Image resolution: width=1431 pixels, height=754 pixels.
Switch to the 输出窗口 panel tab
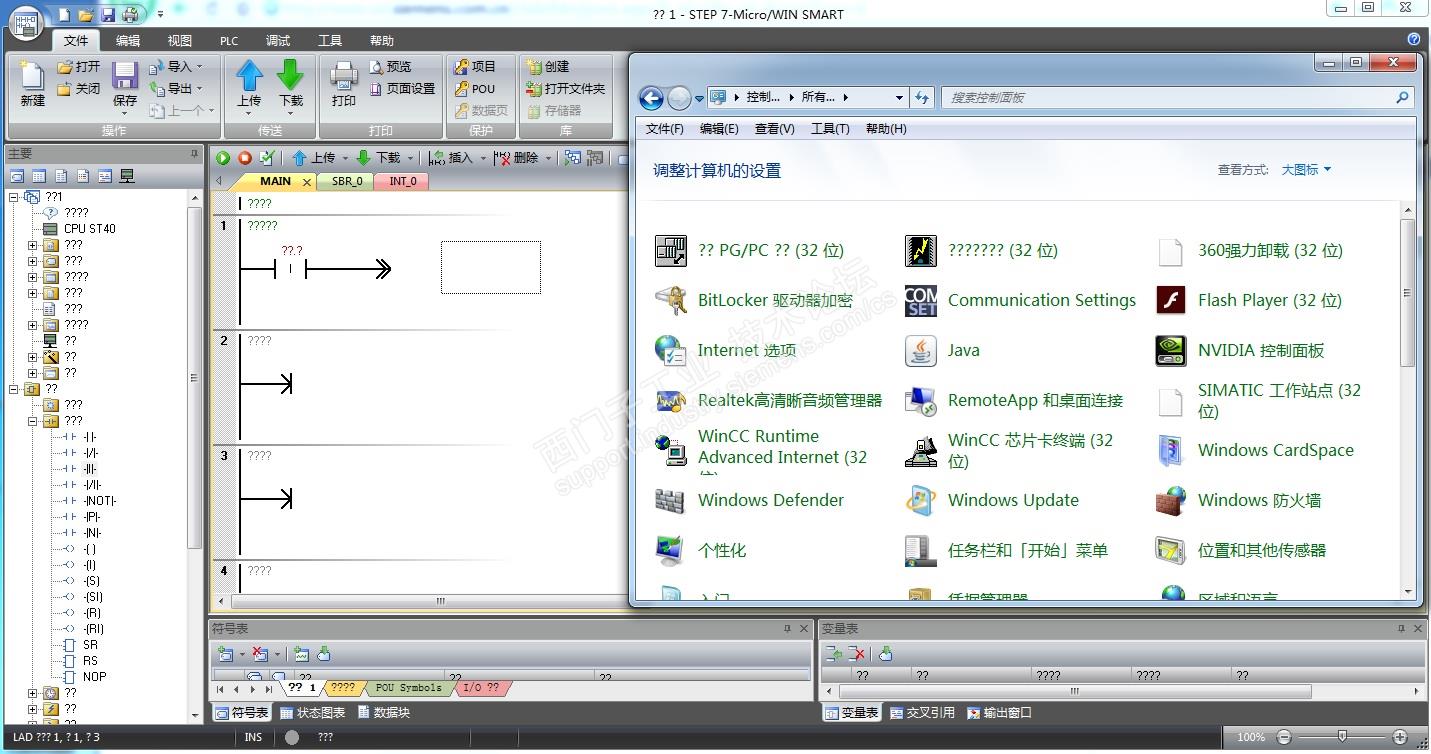click(x=1000, y=713)
